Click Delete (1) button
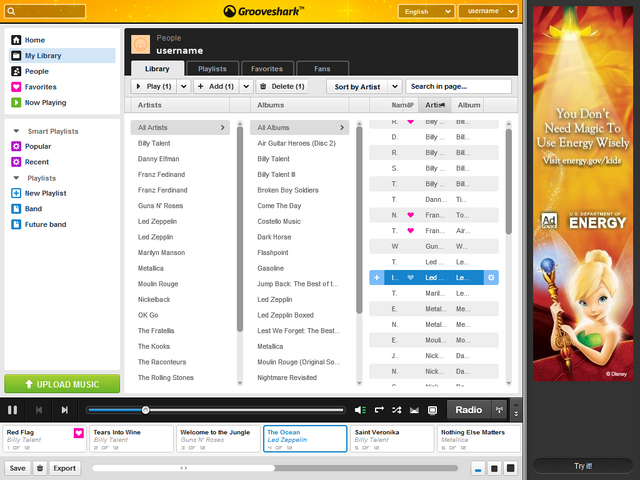640x480 pixels. [x=282, y=87]
